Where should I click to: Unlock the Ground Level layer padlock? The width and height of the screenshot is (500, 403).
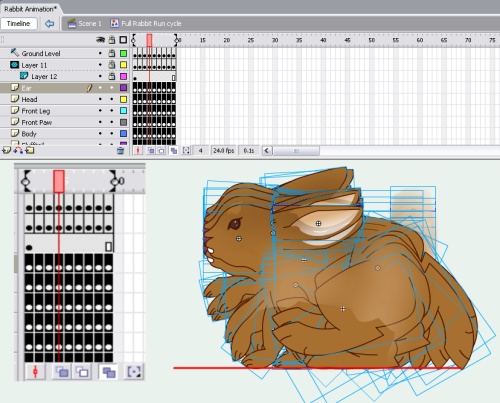tap(112, 53)
